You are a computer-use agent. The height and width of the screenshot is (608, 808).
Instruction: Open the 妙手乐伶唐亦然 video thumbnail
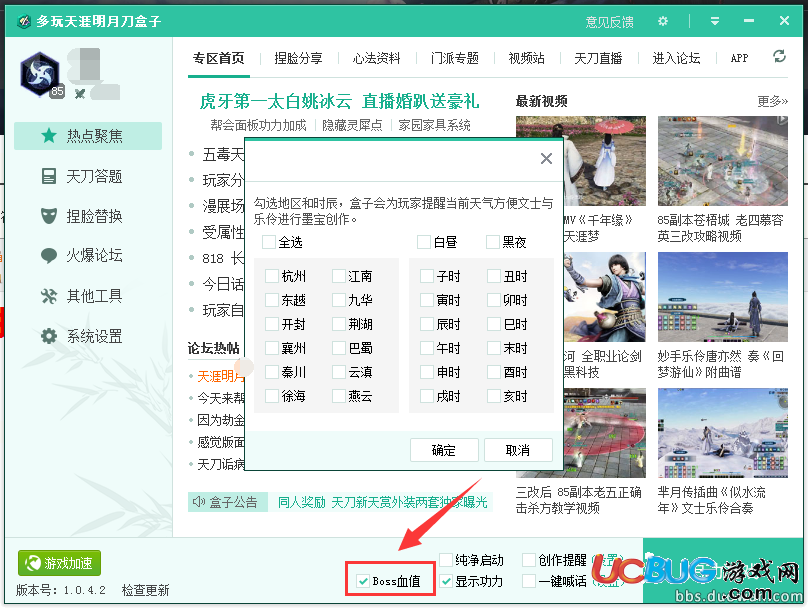[722, 297]
